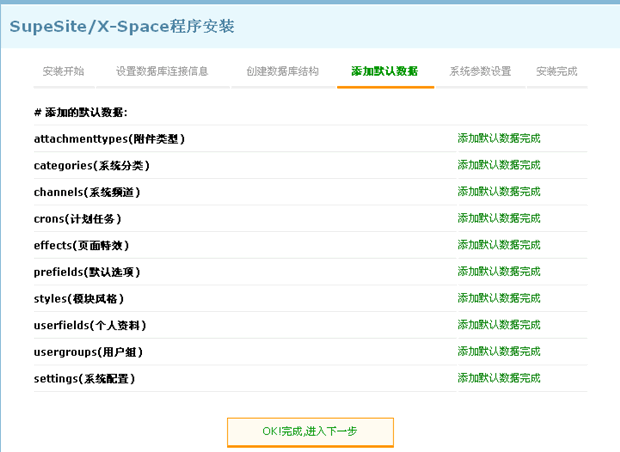Click the settings(系统配置) row label
The image size is (620, 452).
pyautogui.click(x=85, y=379)
